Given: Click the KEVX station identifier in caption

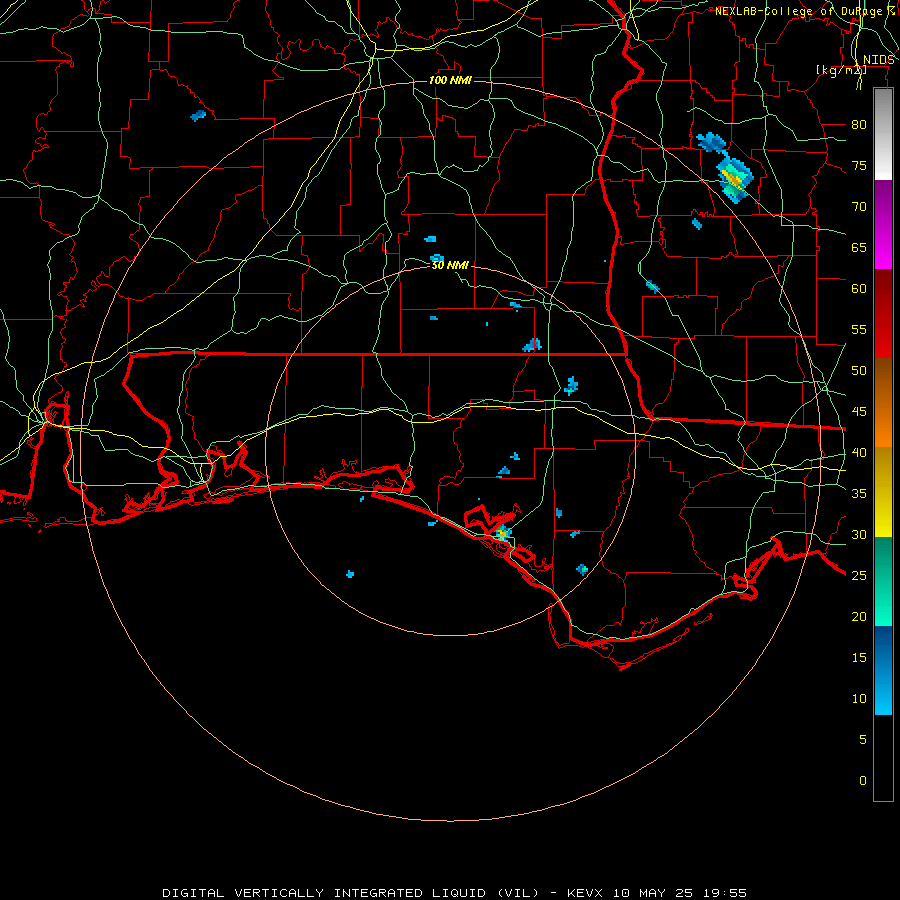Looking at the screenshot, I should click(587, 893).
